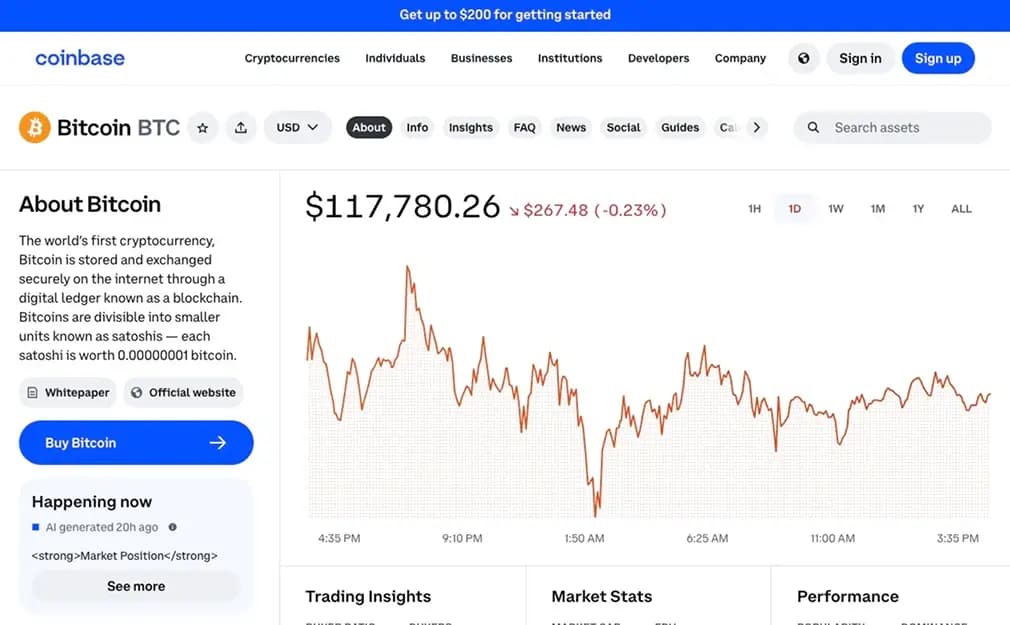Open the share options for Bitcoin
Screen dimensions: 1010x625
point(240,127)
